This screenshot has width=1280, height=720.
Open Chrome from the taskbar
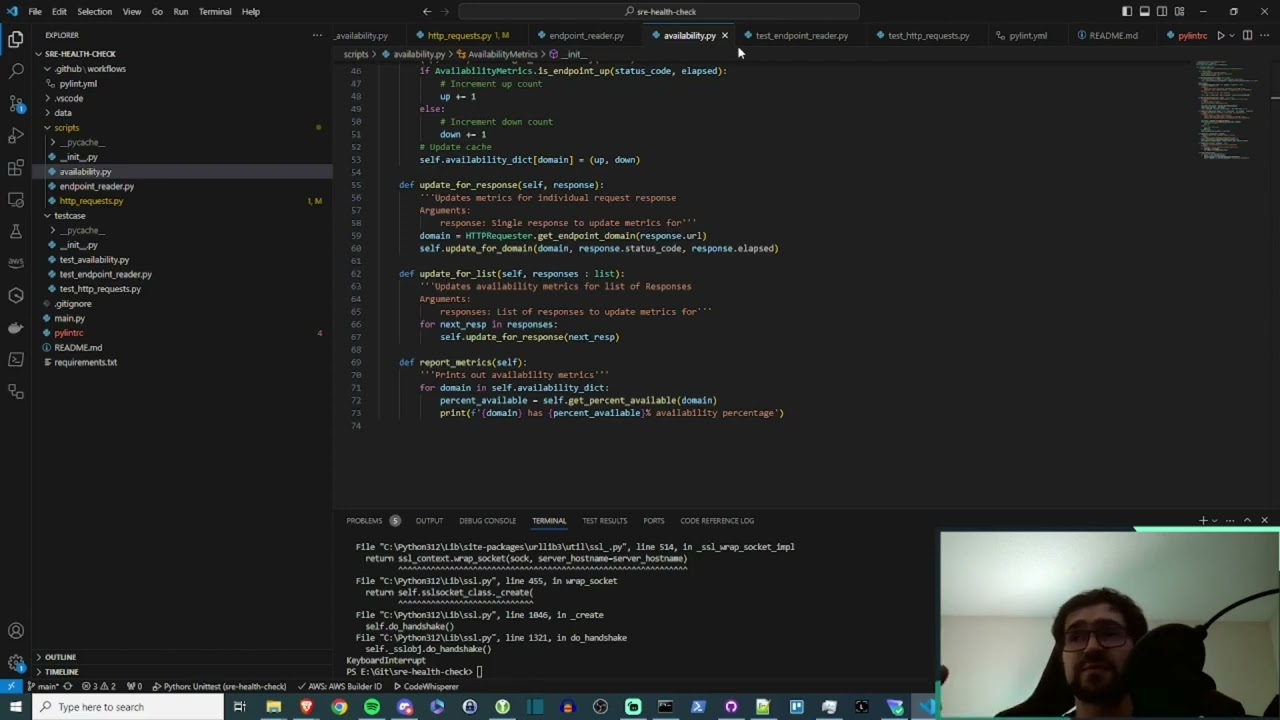tap(339, 707)
